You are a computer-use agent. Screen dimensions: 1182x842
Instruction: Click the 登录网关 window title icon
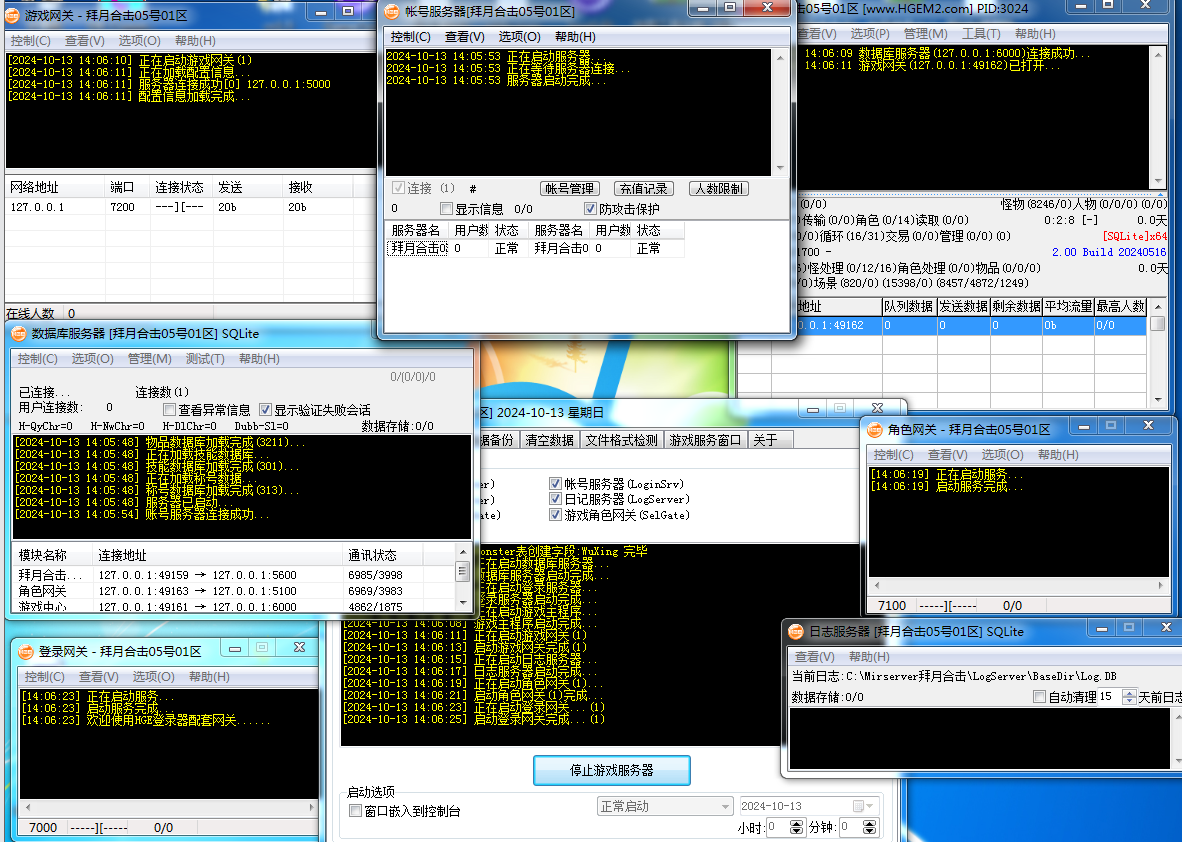coord(26,651)
